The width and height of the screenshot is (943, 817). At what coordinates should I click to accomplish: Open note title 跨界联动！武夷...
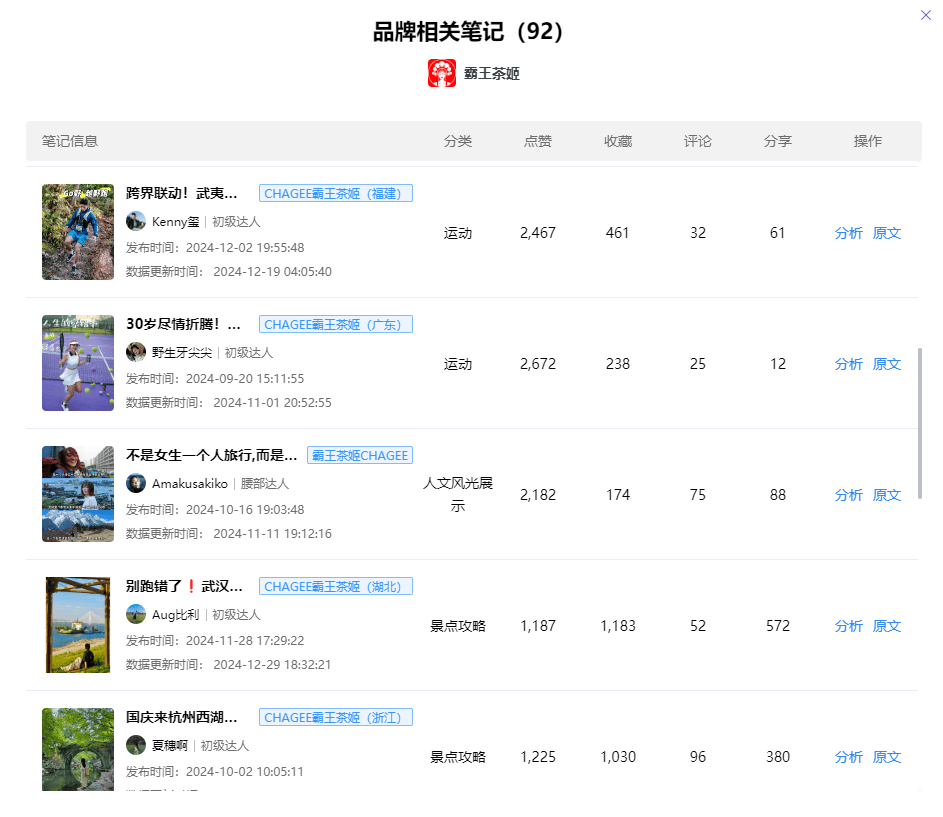182,193
